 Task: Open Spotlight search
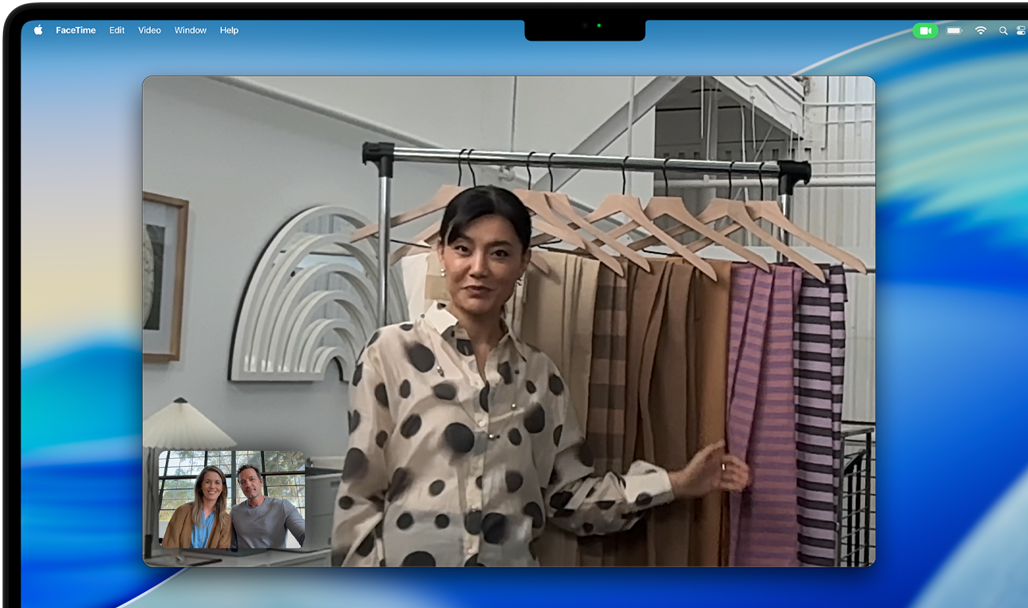1003,30
